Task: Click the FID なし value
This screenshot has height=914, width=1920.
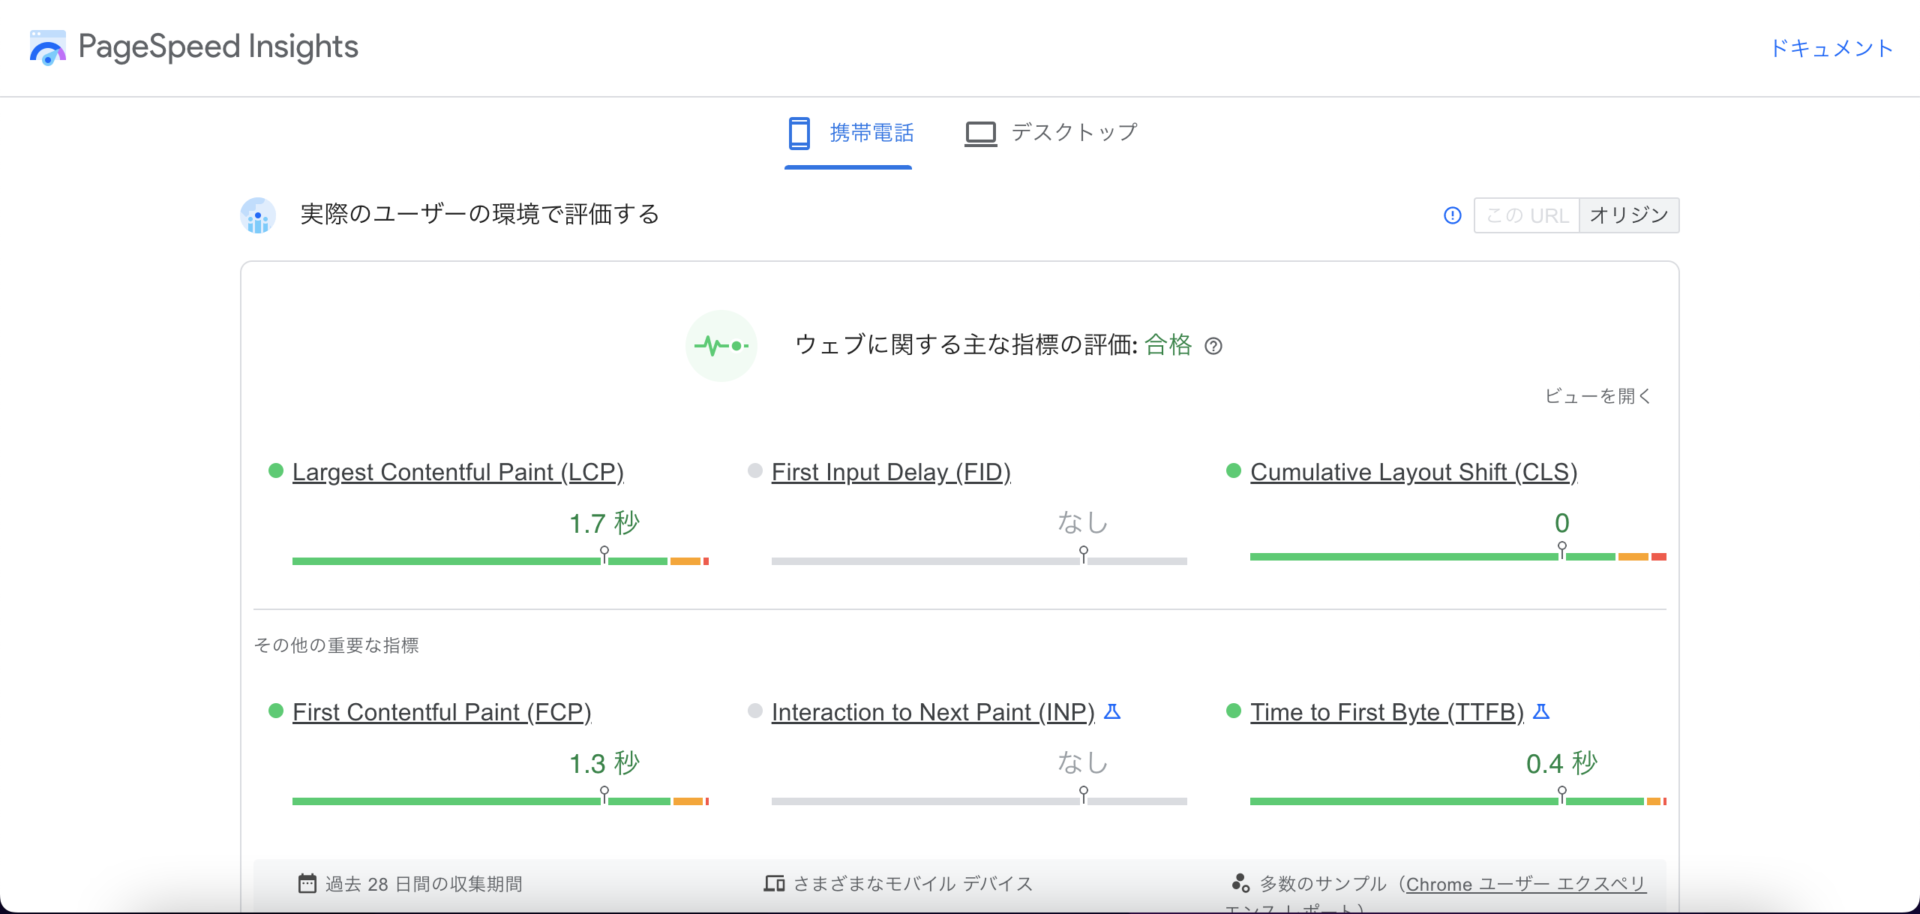Action: pos(1083,522)
